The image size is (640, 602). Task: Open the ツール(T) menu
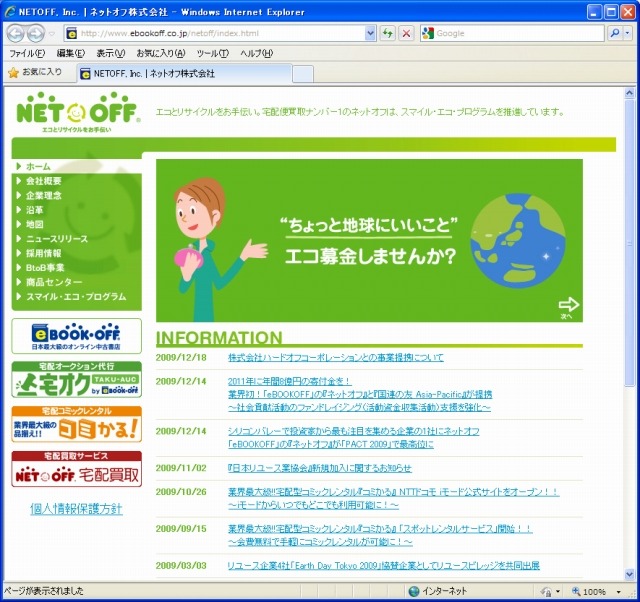coord(213,53)
